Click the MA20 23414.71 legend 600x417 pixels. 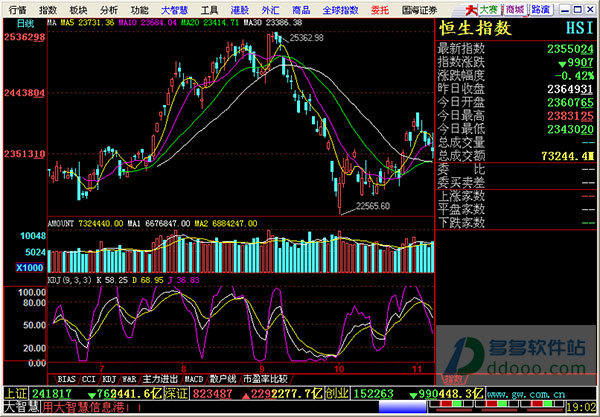click(209, 23)
